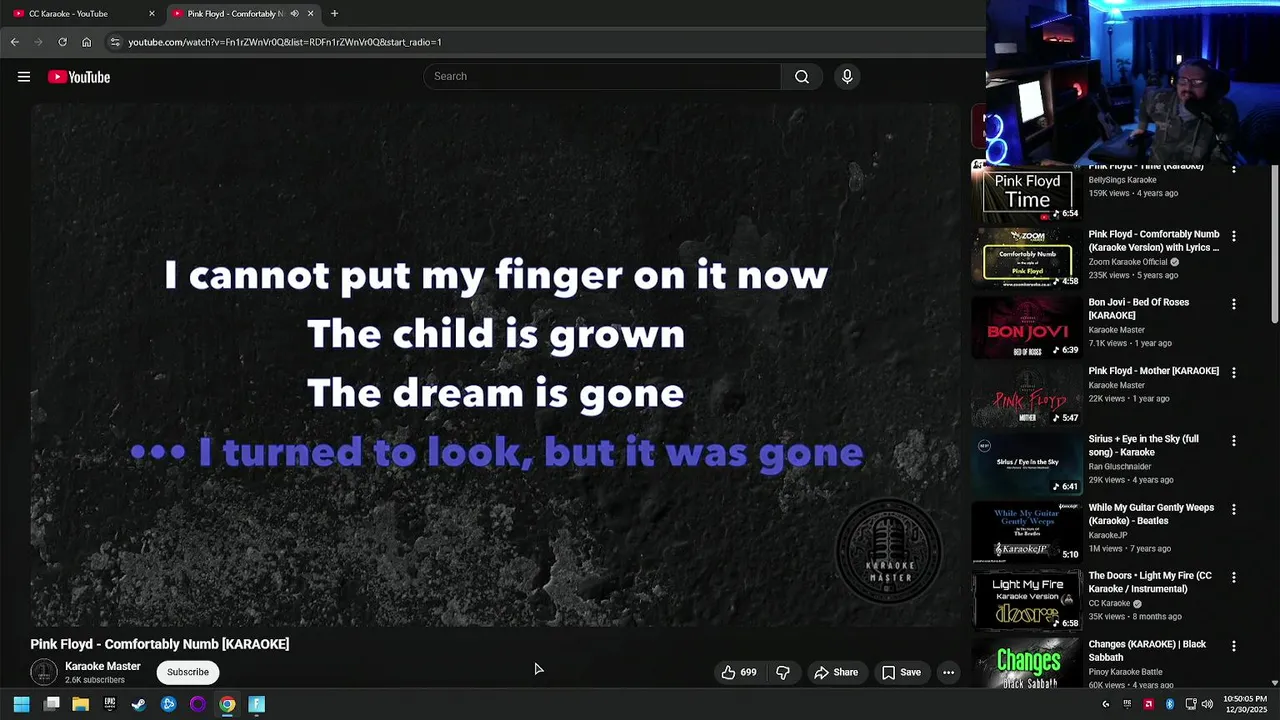Click the browser home button
Image resolution: width=1280 pixels, height=720 pixels.
click(x=86, y=42)
